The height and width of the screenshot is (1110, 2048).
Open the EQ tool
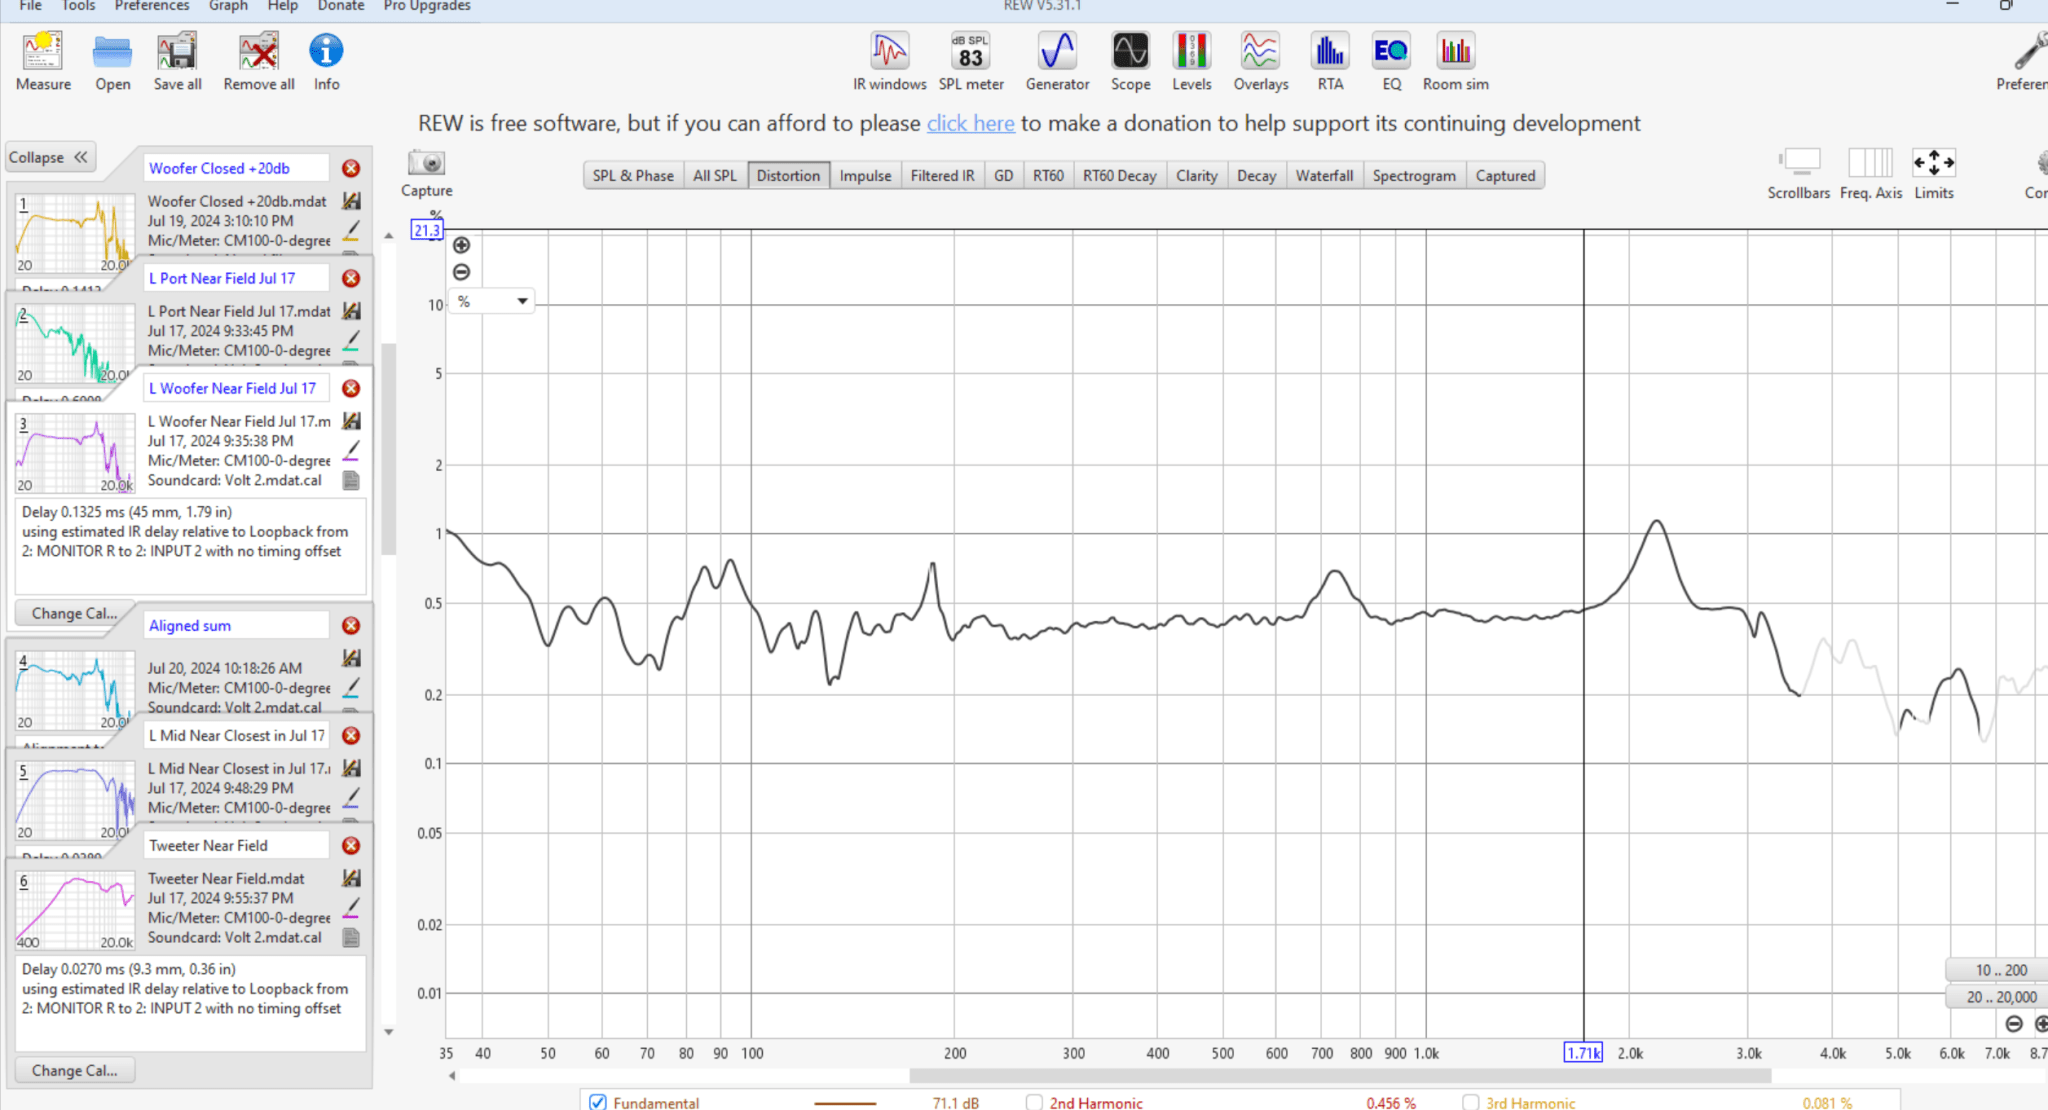(1391, 61)
